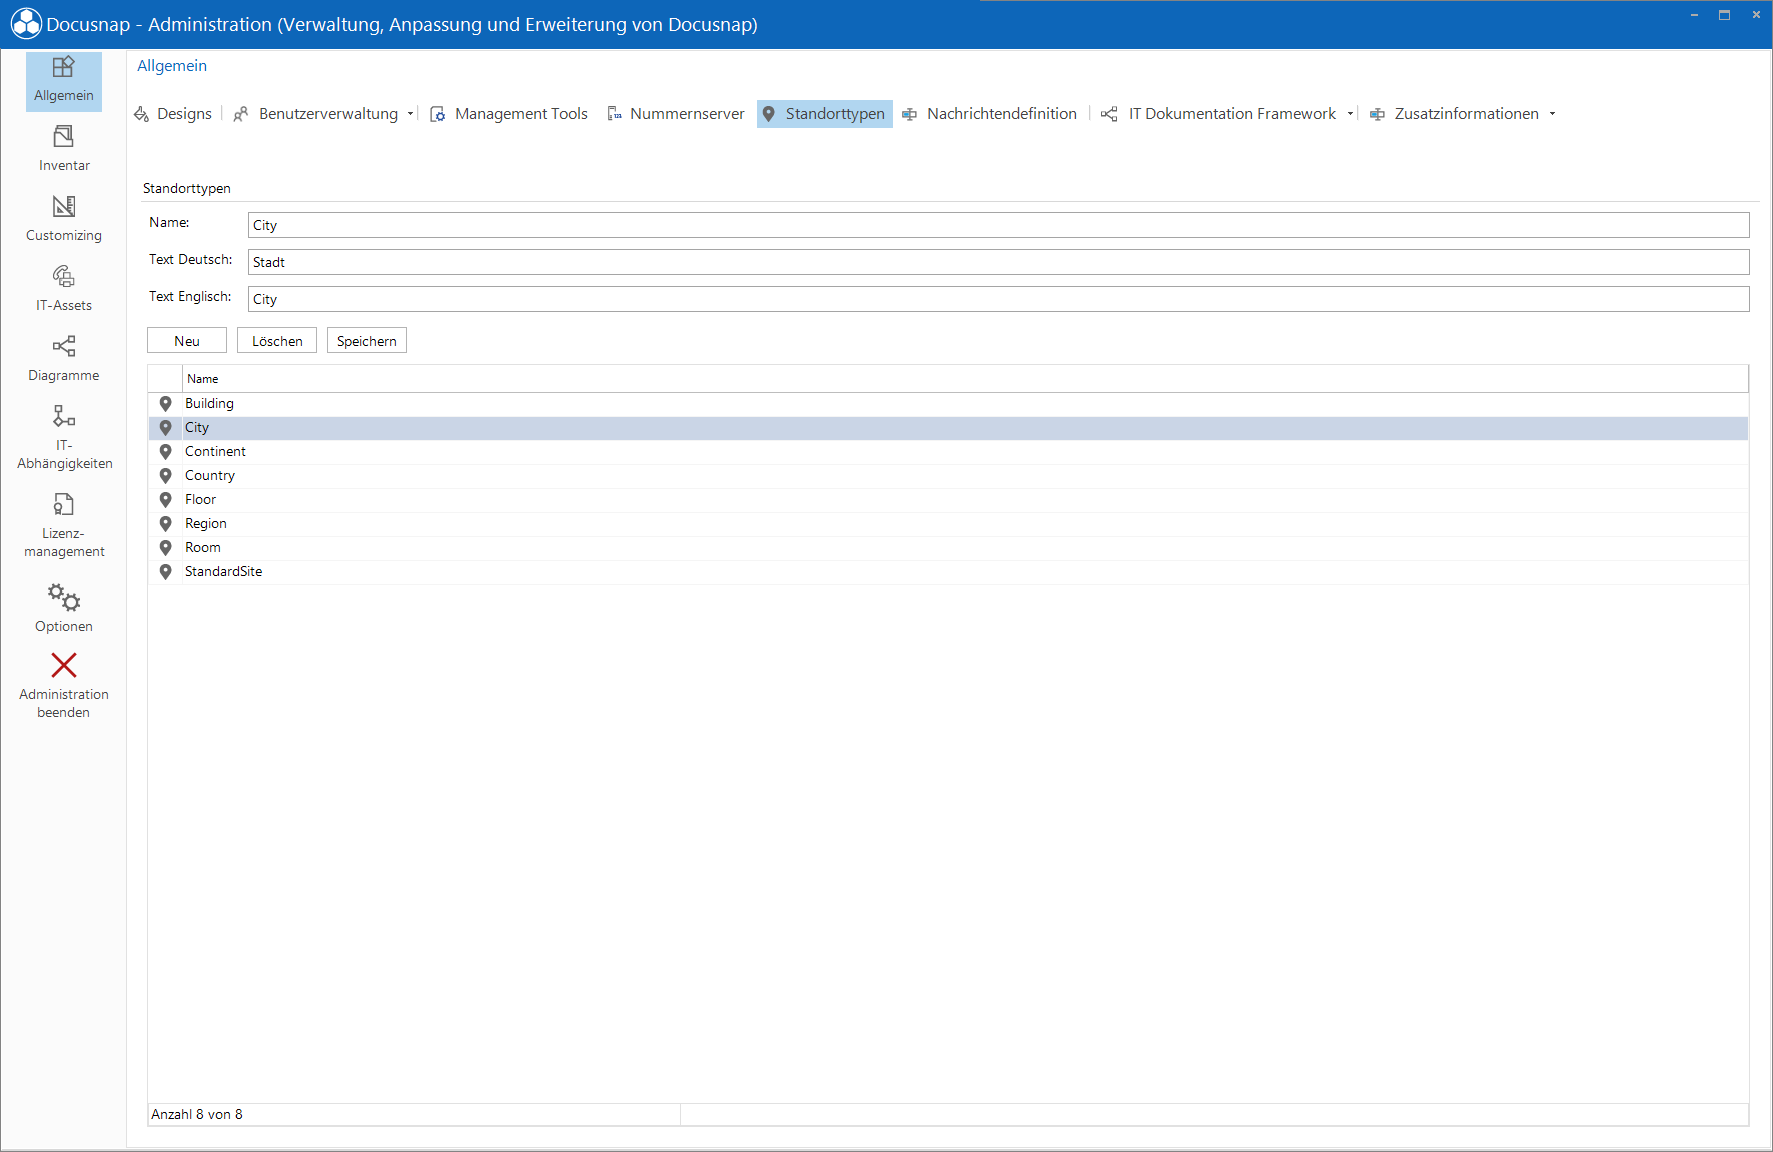Viewport: 1773px width, 1152px height.
Task: Click the red X to end Administration
Action: 64,665
